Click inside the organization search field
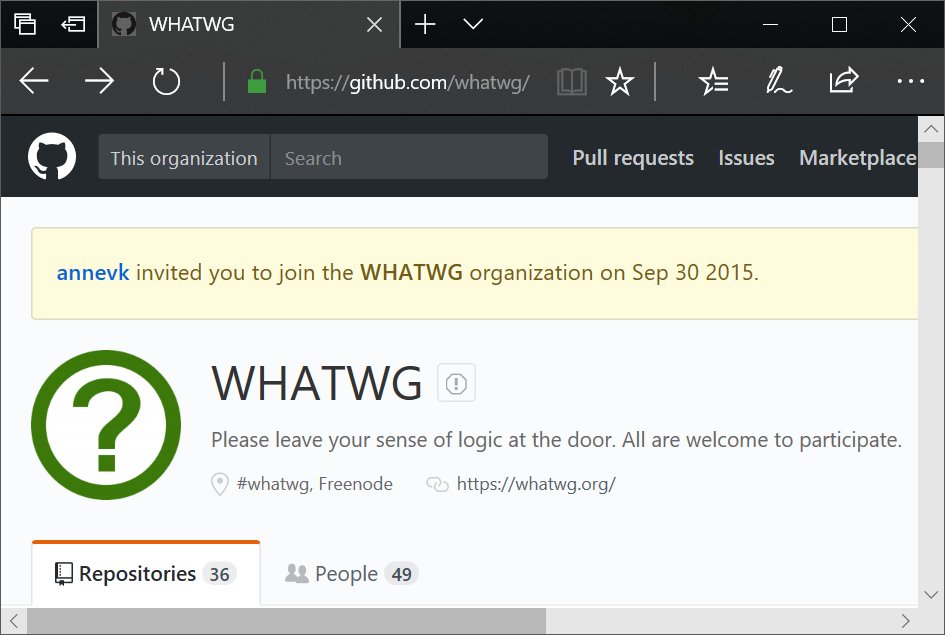Viewport: 945px width, 635px height. tap(410, 157)
